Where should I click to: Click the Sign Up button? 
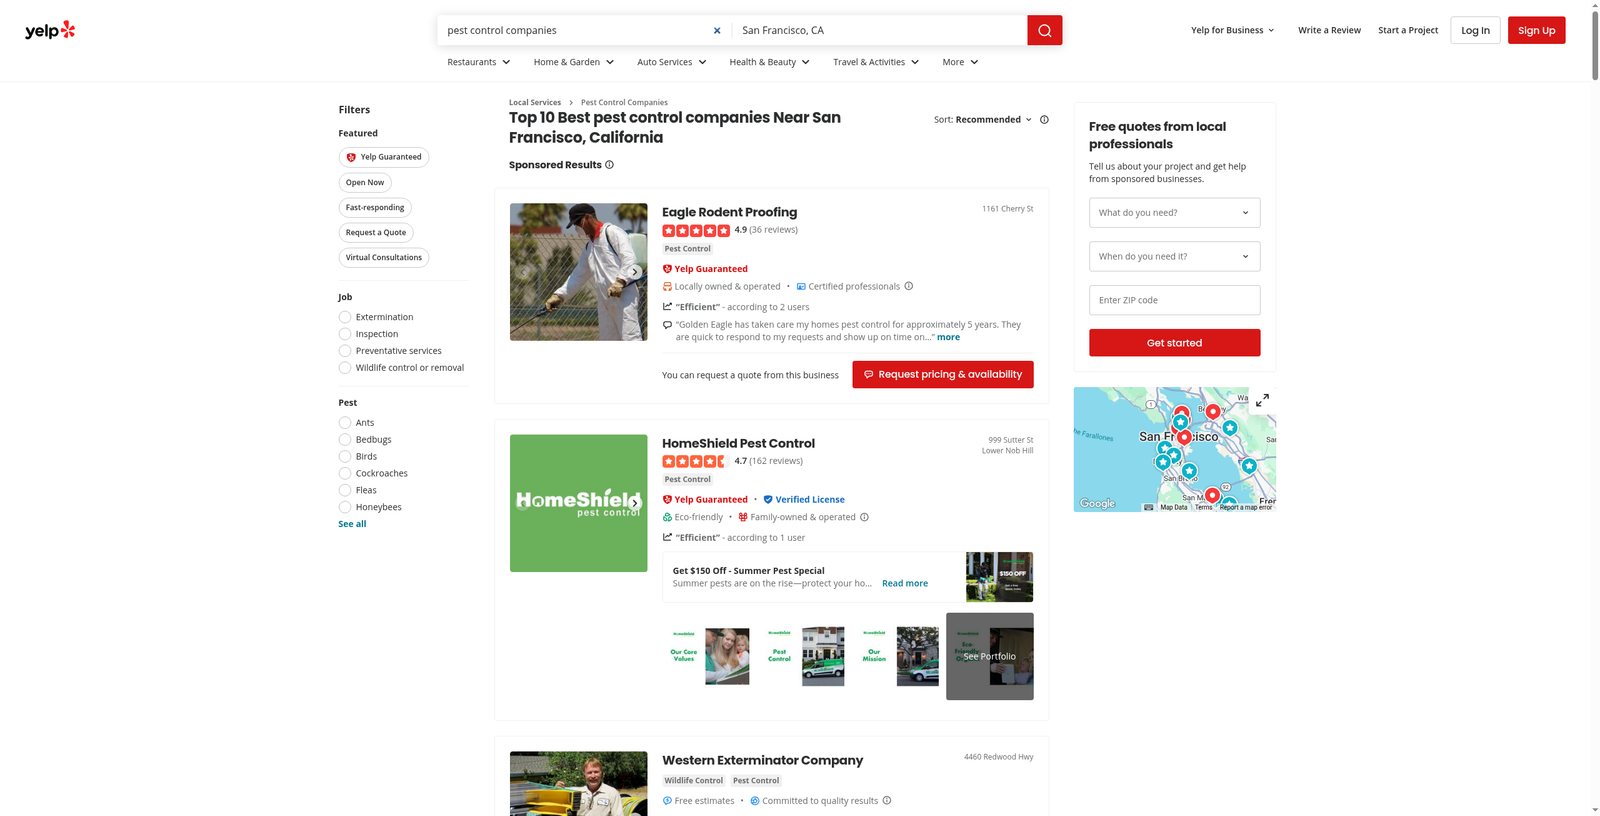pyautogui.click(x=1536, y=30)
